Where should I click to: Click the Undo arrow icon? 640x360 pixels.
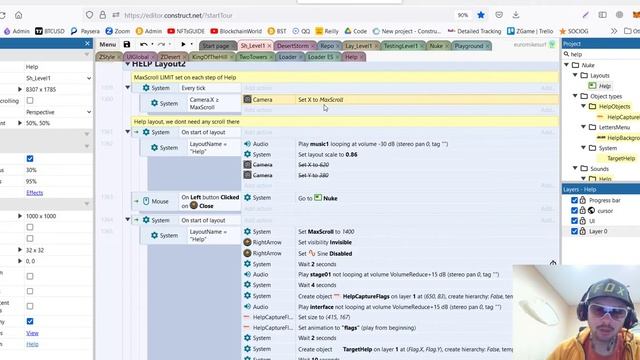click(144, 44)
